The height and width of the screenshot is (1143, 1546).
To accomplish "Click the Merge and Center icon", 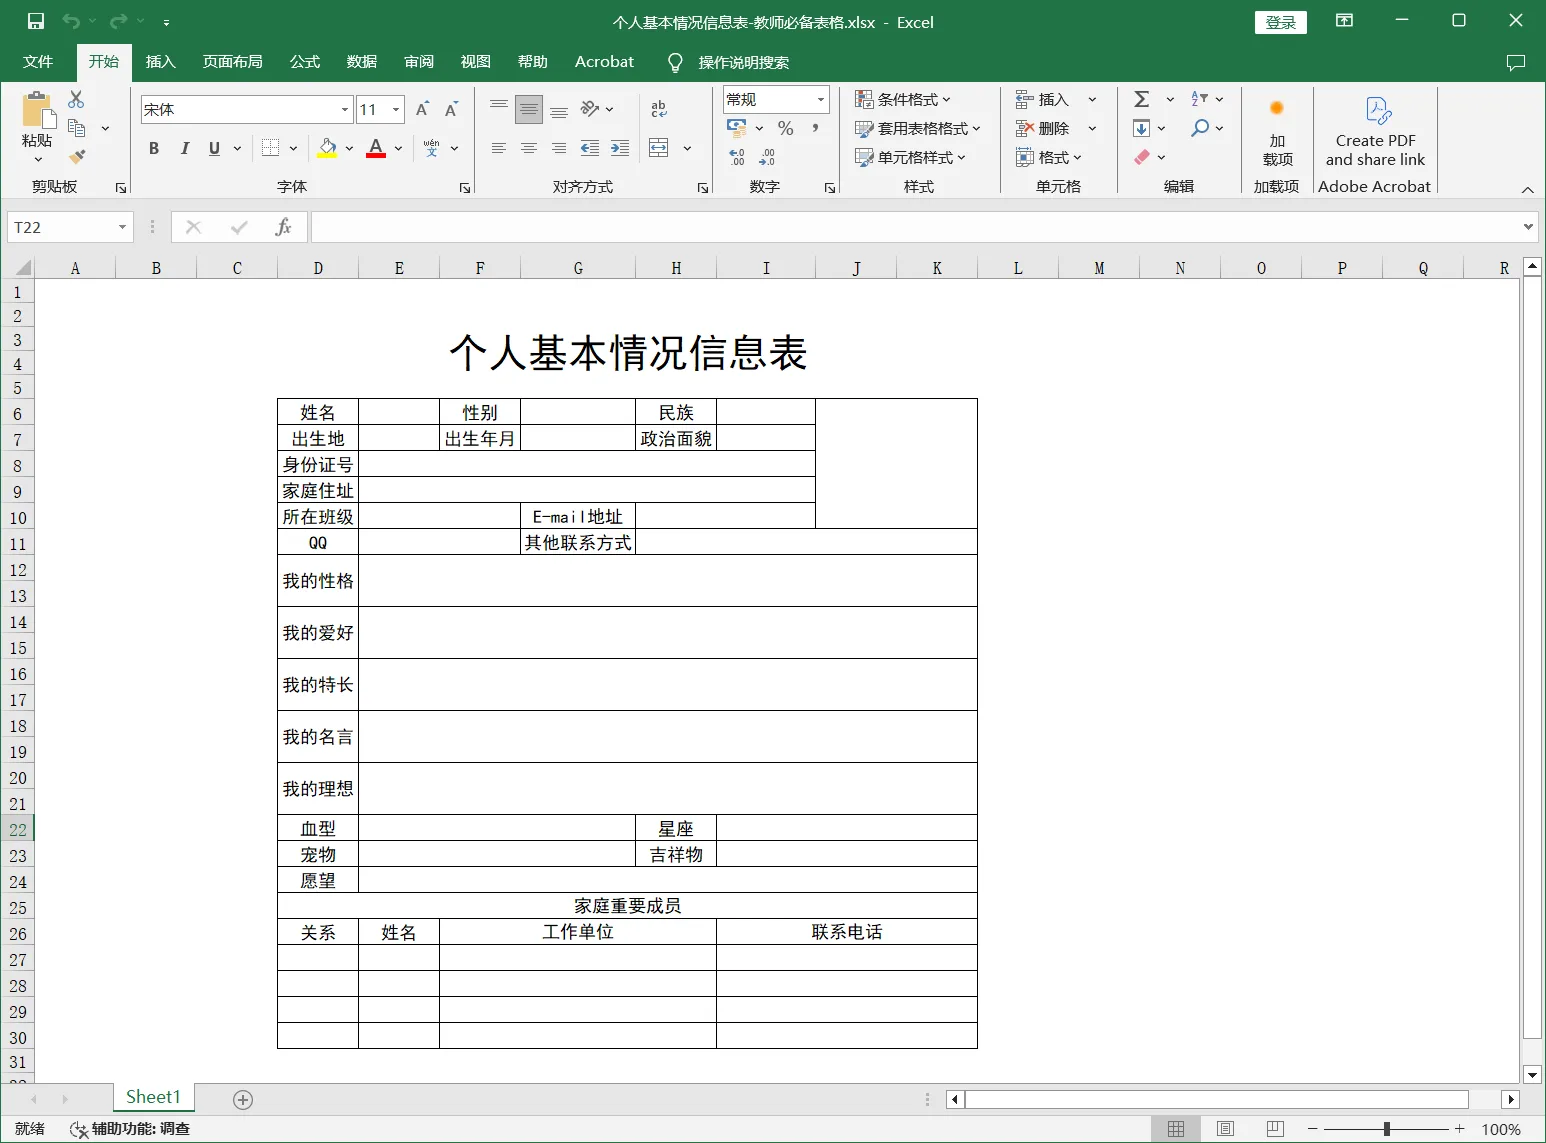I will (659, 148).
